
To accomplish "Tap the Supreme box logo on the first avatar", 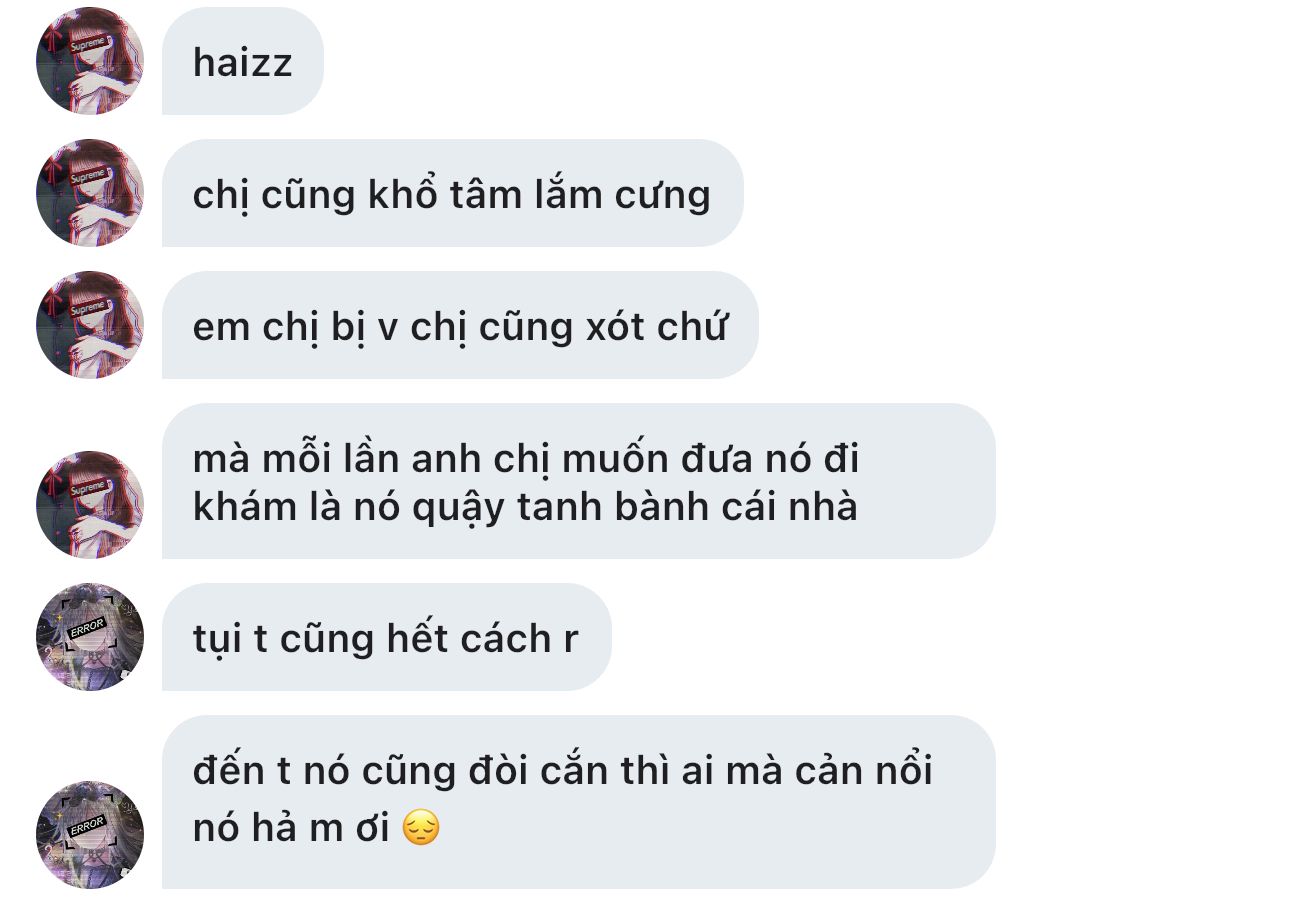I will click(x=87, y=45).
